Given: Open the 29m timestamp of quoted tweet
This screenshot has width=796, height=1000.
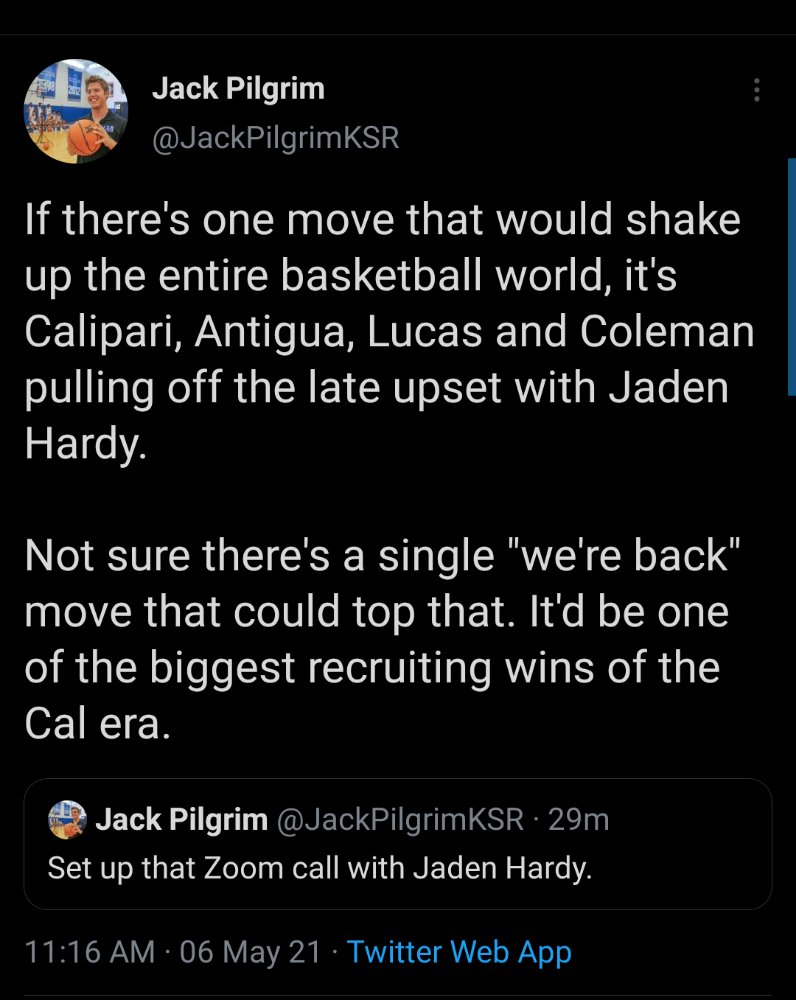Looking at the screenshot, I should coord(579,821).
